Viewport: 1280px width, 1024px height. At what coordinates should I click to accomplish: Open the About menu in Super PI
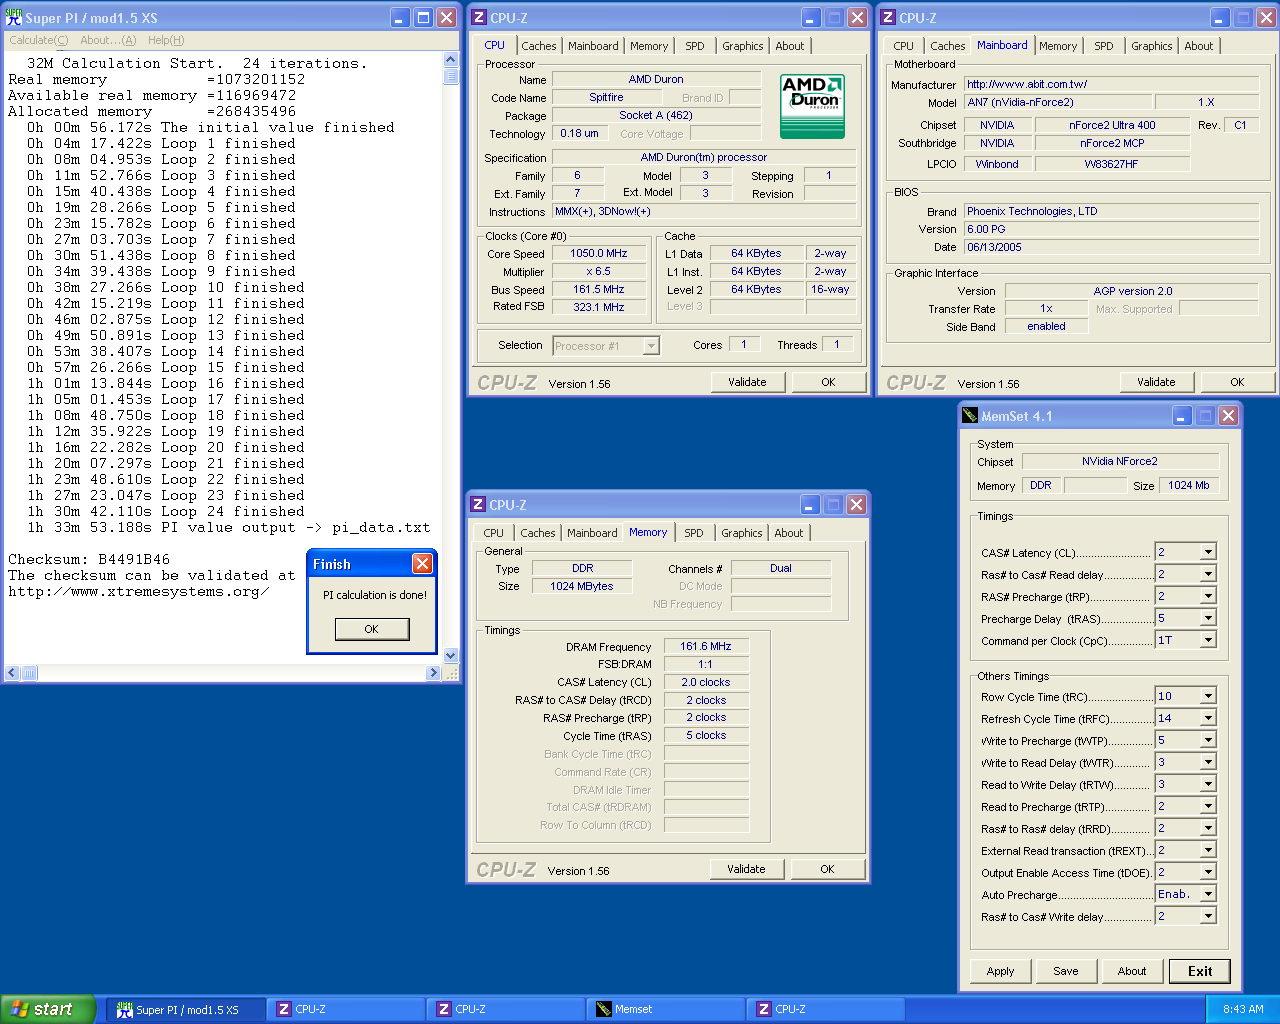point(108,40)
